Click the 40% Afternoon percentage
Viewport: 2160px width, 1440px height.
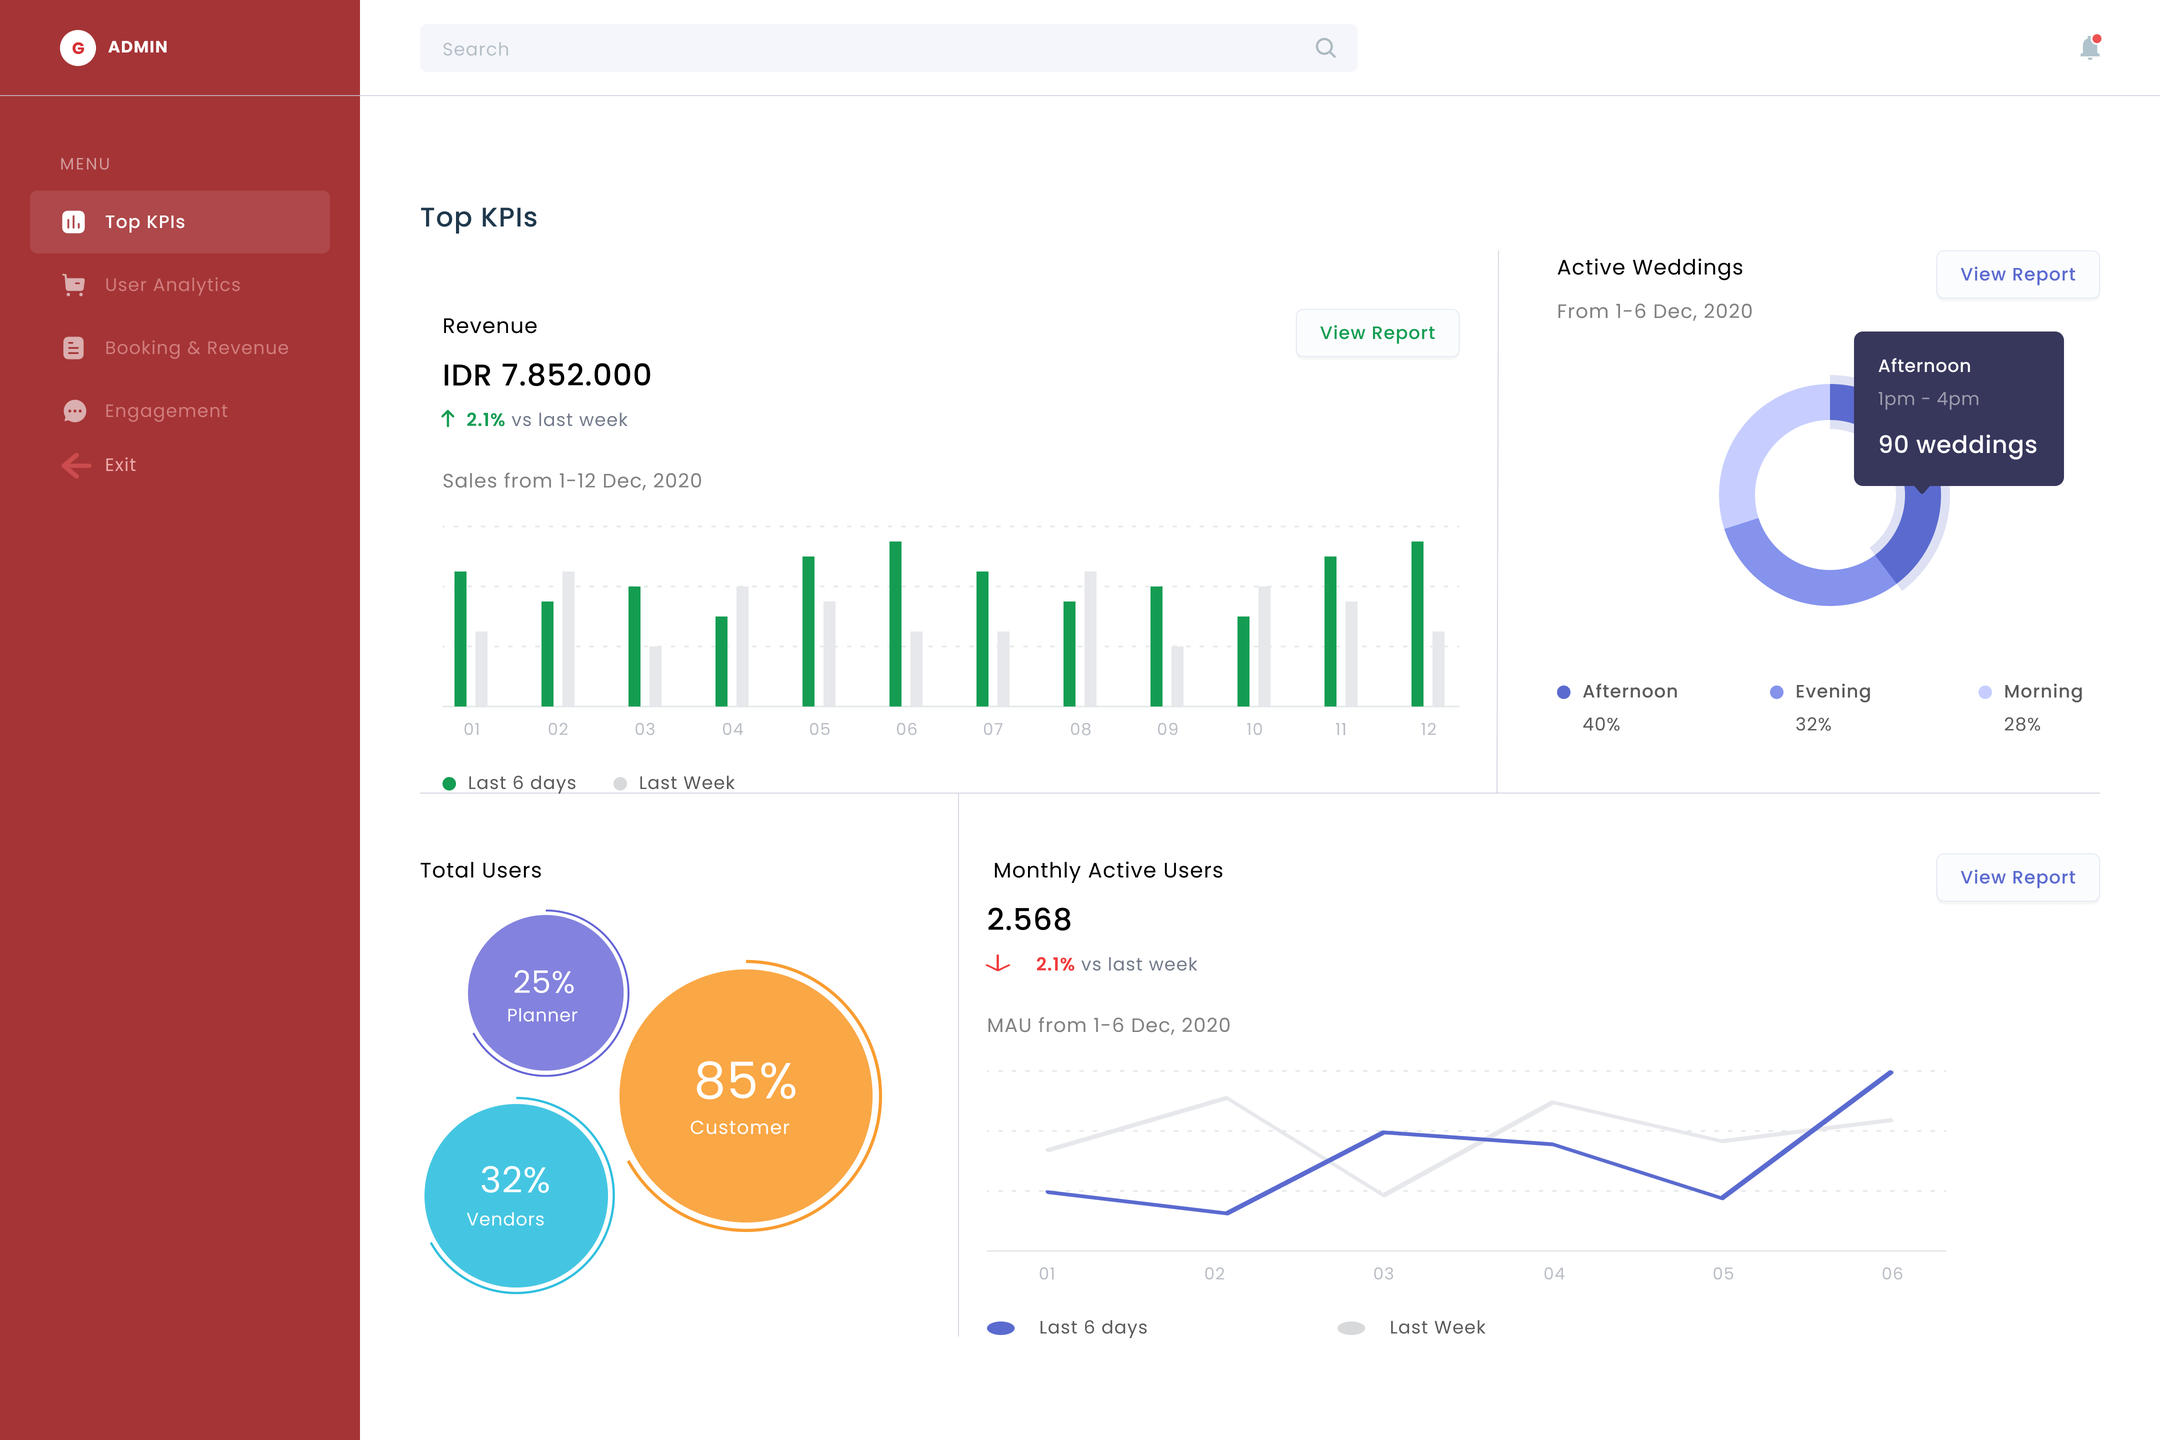coord(1601,724)
